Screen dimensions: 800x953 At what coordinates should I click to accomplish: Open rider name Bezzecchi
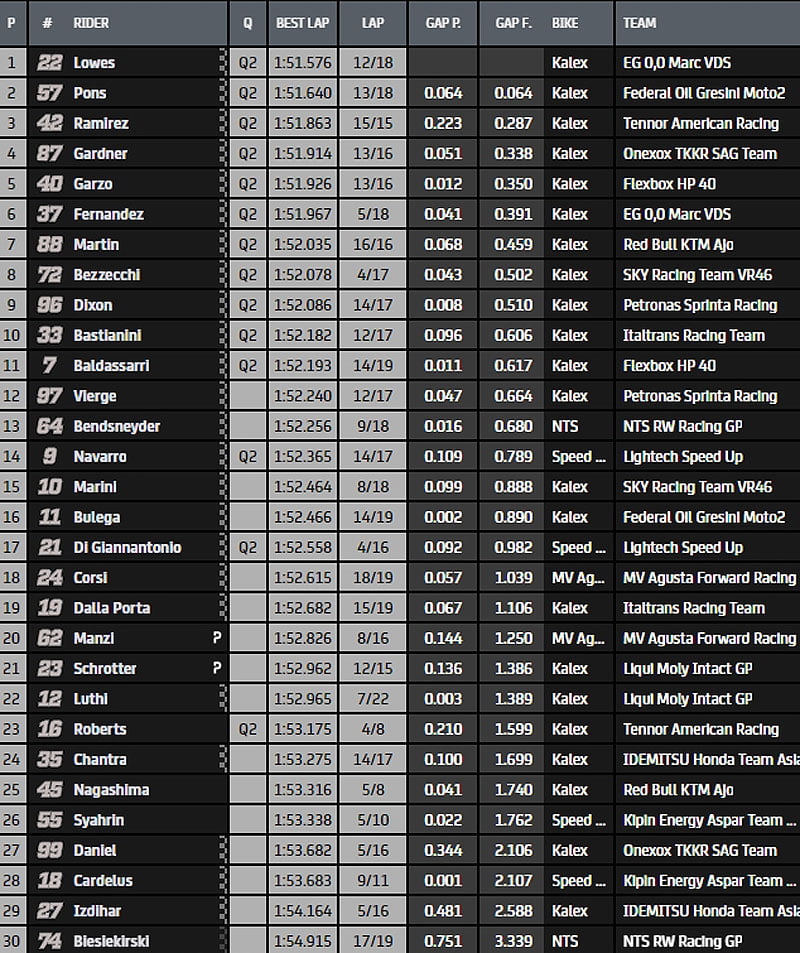pos(106,274)
